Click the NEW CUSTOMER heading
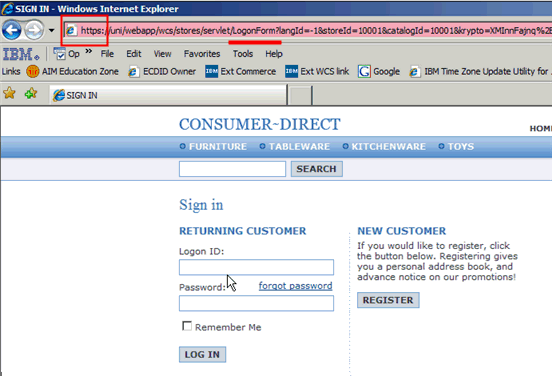This screenshot has width=552, height=376. click(x=402, y=231)
